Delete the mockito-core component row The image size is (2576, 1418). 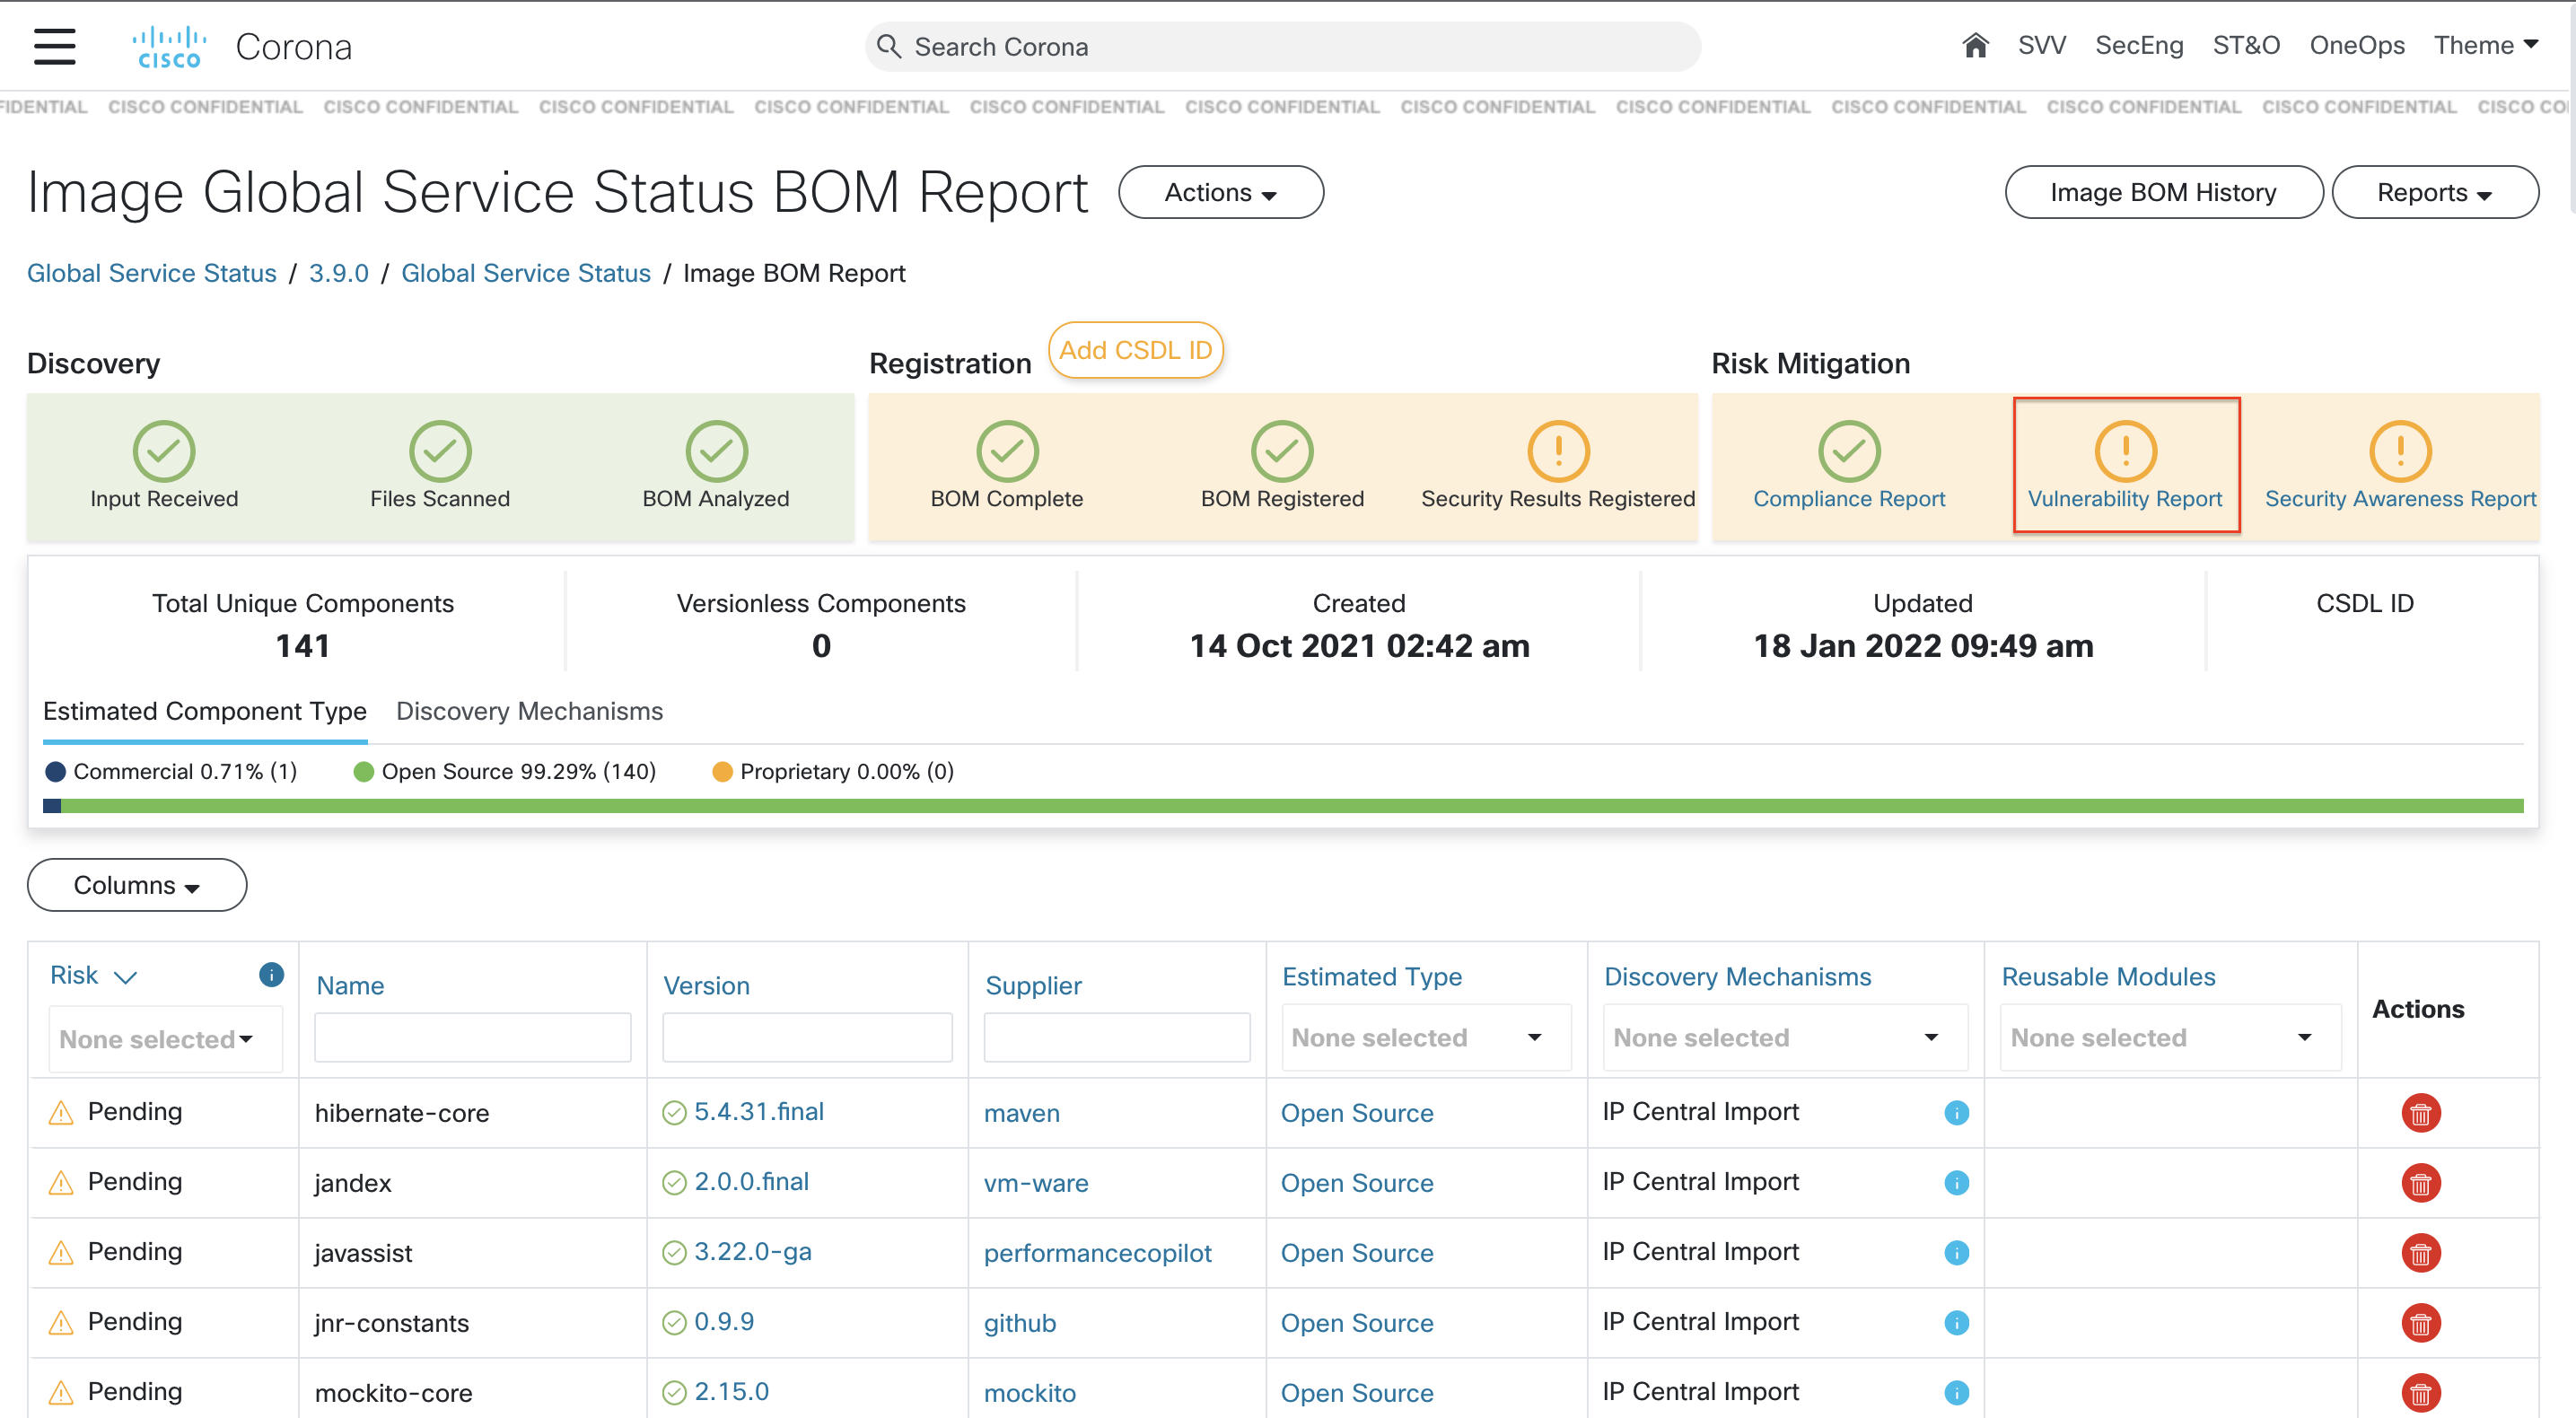(x=2420, y=1393)
